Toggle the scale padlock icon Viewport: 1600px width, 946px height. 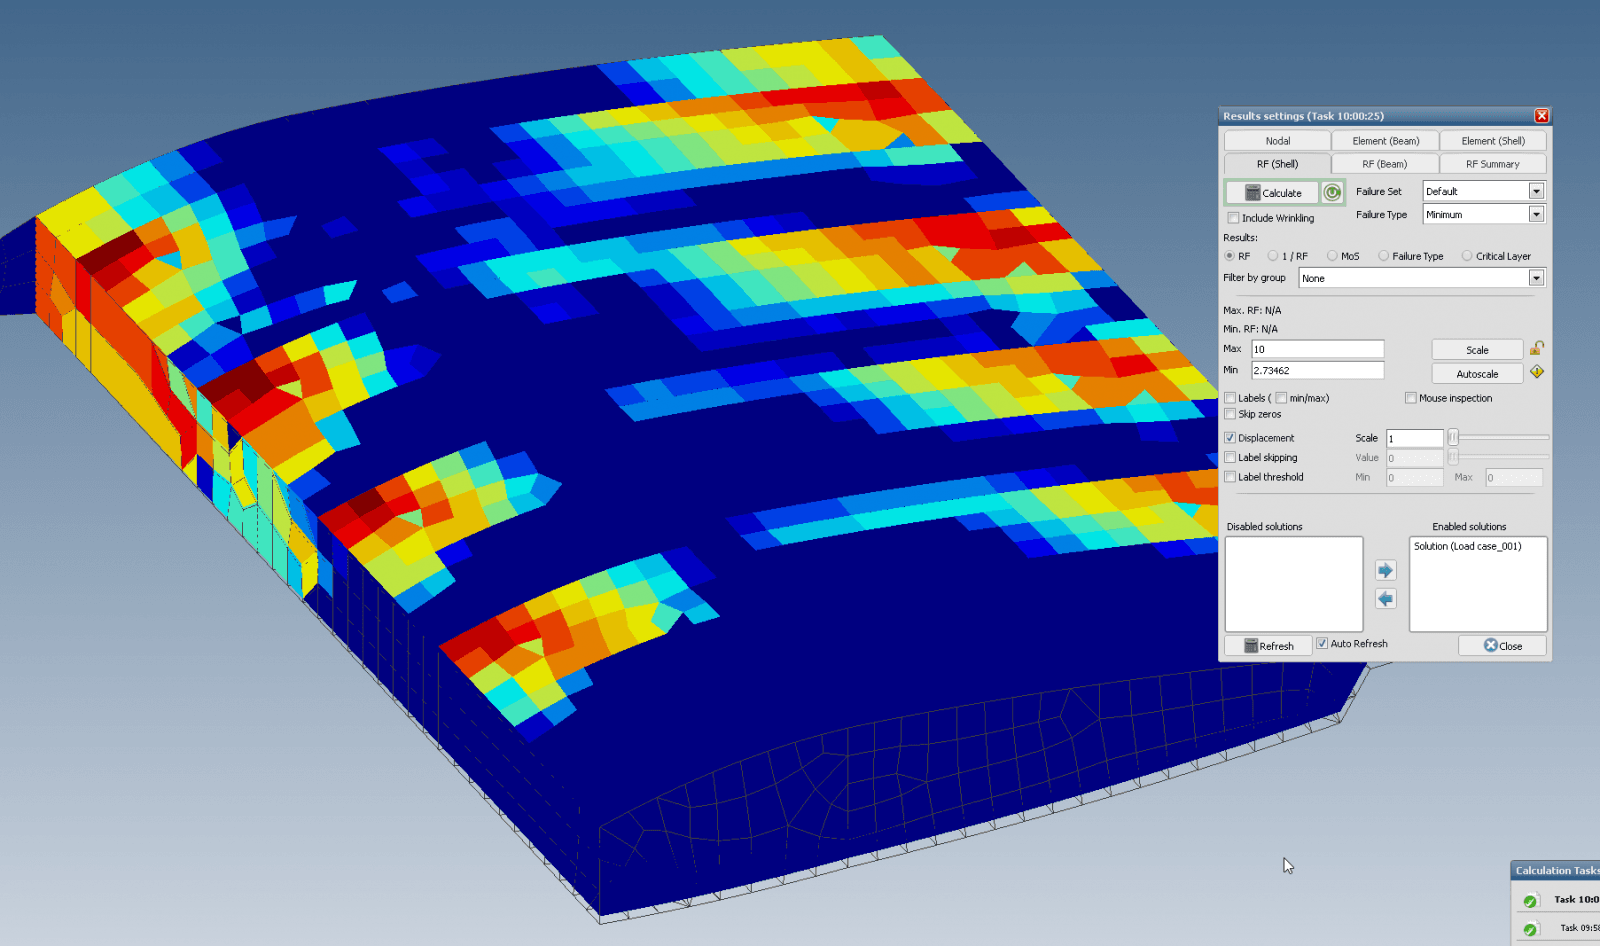click(x=1537, y=348)
